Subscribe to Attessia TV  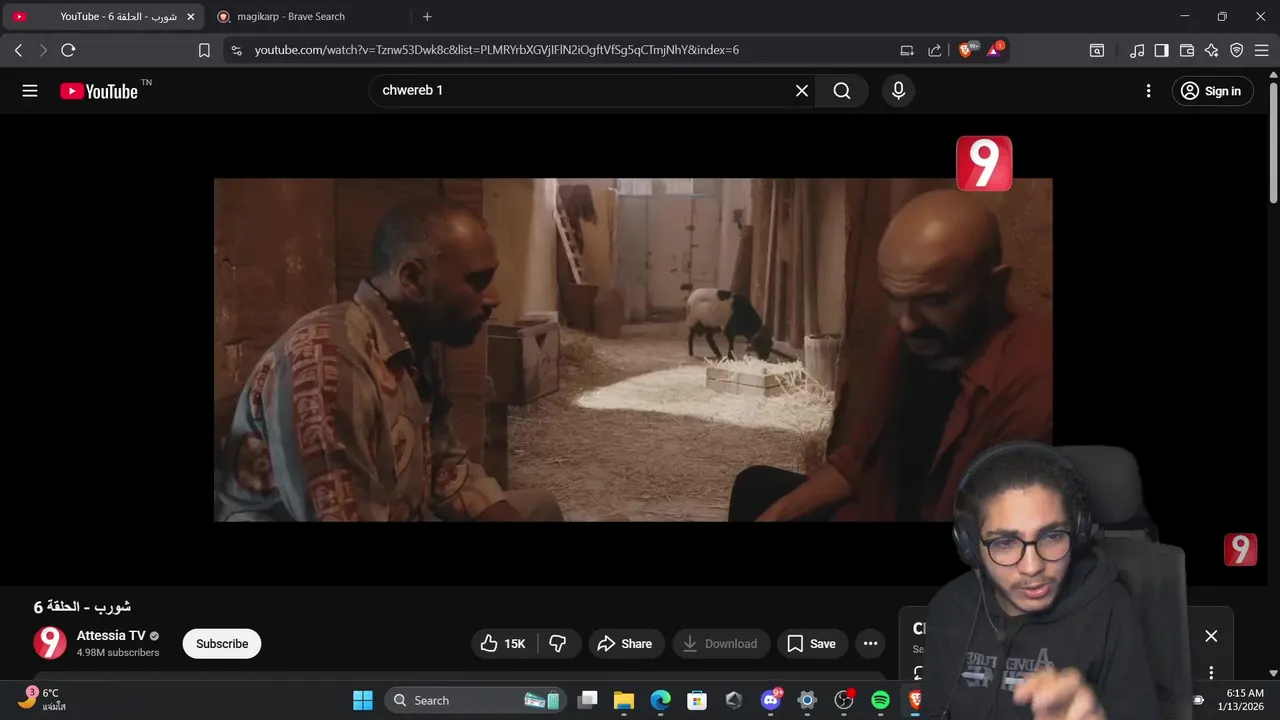(222, 644)
